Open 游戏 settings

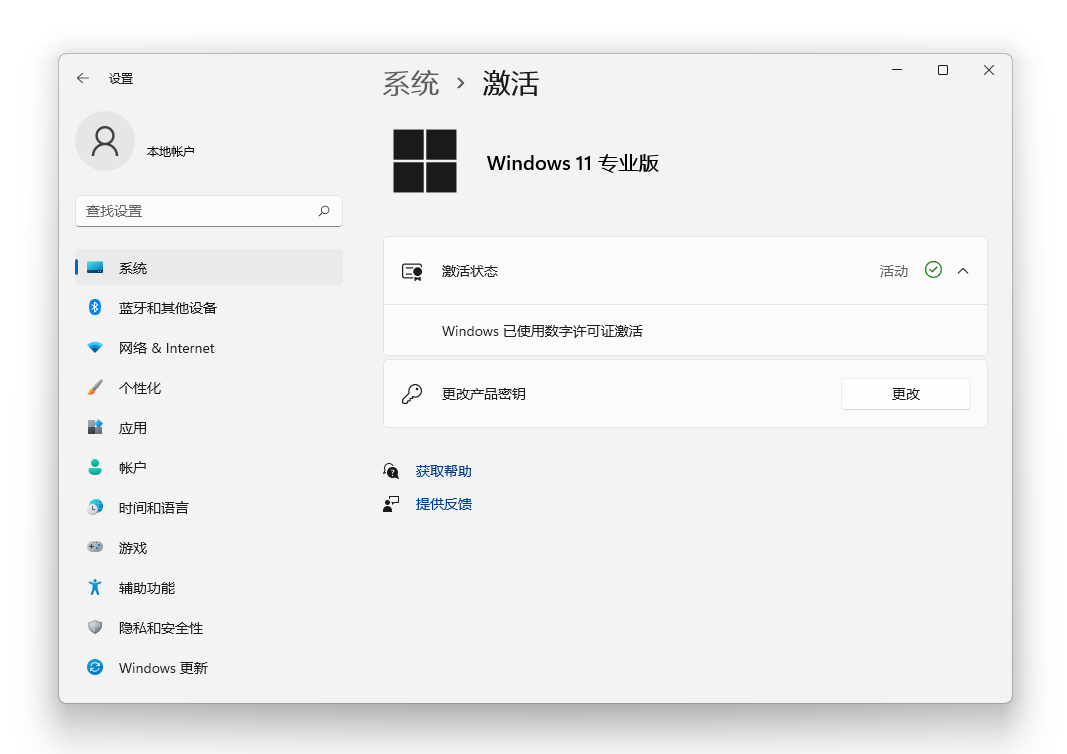pos(209,547)
